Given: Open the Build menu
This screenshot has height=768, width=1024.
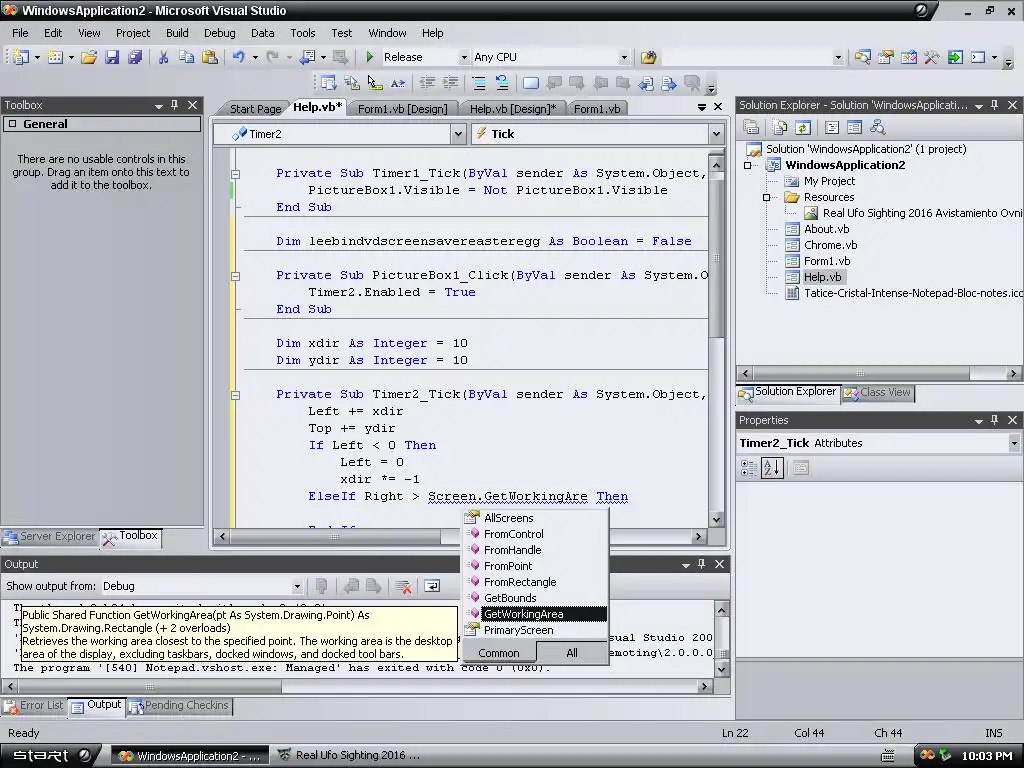Looking at the screenshot, I should click(177, 33).
